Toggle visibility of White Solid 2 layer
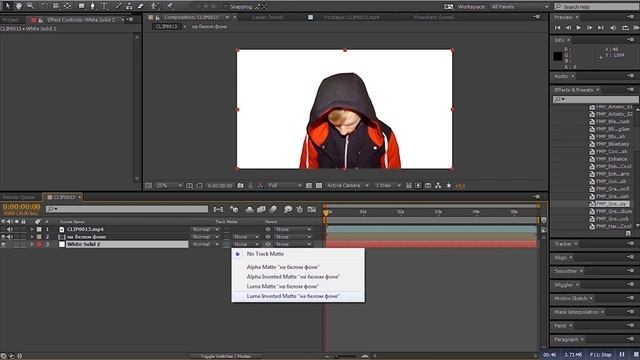This screenshot has height=360, width=640. coord(3,244)
